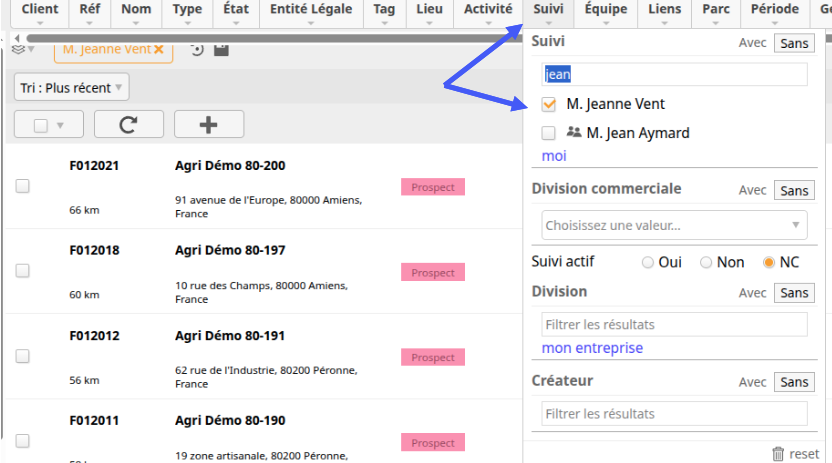Image resolution: width=832 pixels, height=463 pixels.
Task: Open the Parc filter menu
Action: click(x=716, y=13)
